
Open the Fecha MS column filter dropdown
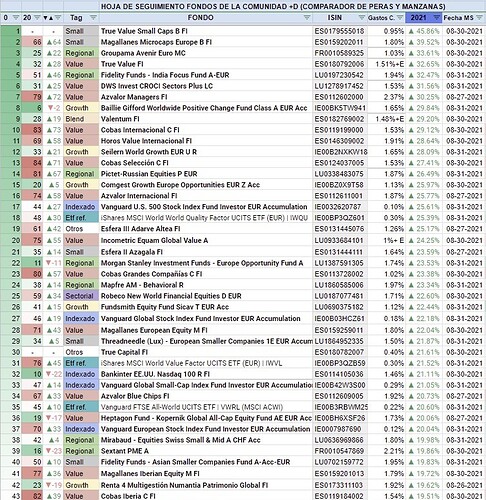[x=480, y=18]
